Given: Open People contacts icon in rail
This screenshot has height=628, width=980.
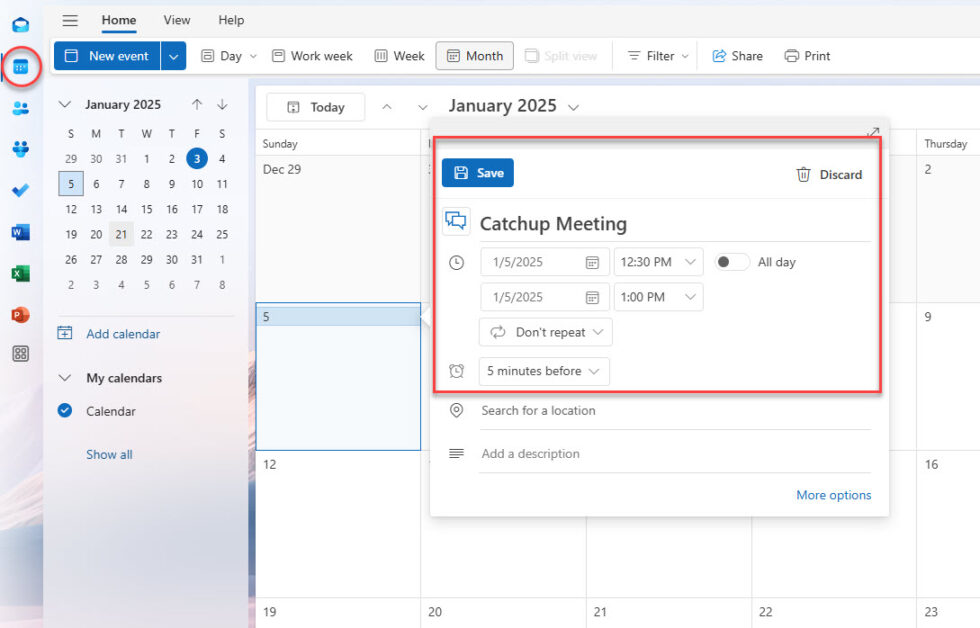Looking at the screenshot, I should [x=21, y=108].
